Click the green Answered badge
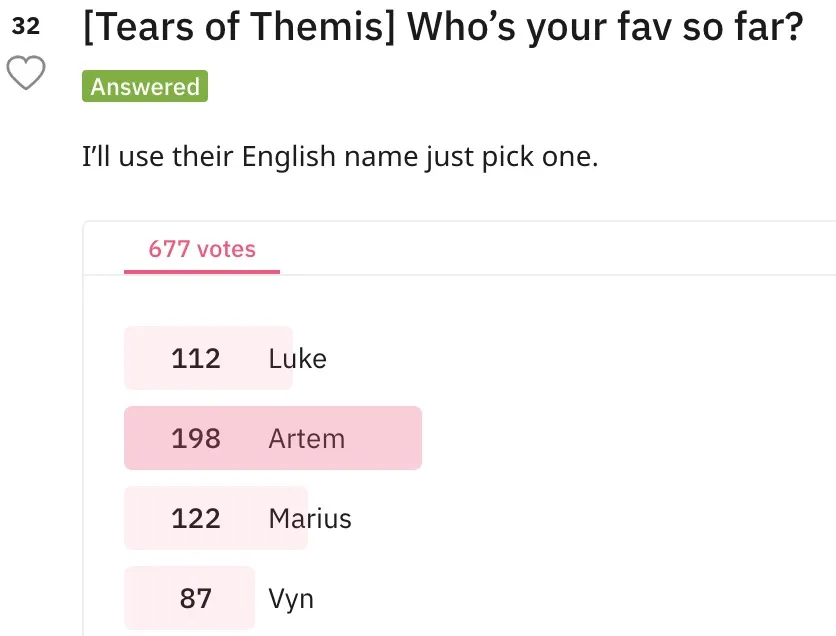The width and height of the screenshot is (836, 636). (x=145, y=87)
